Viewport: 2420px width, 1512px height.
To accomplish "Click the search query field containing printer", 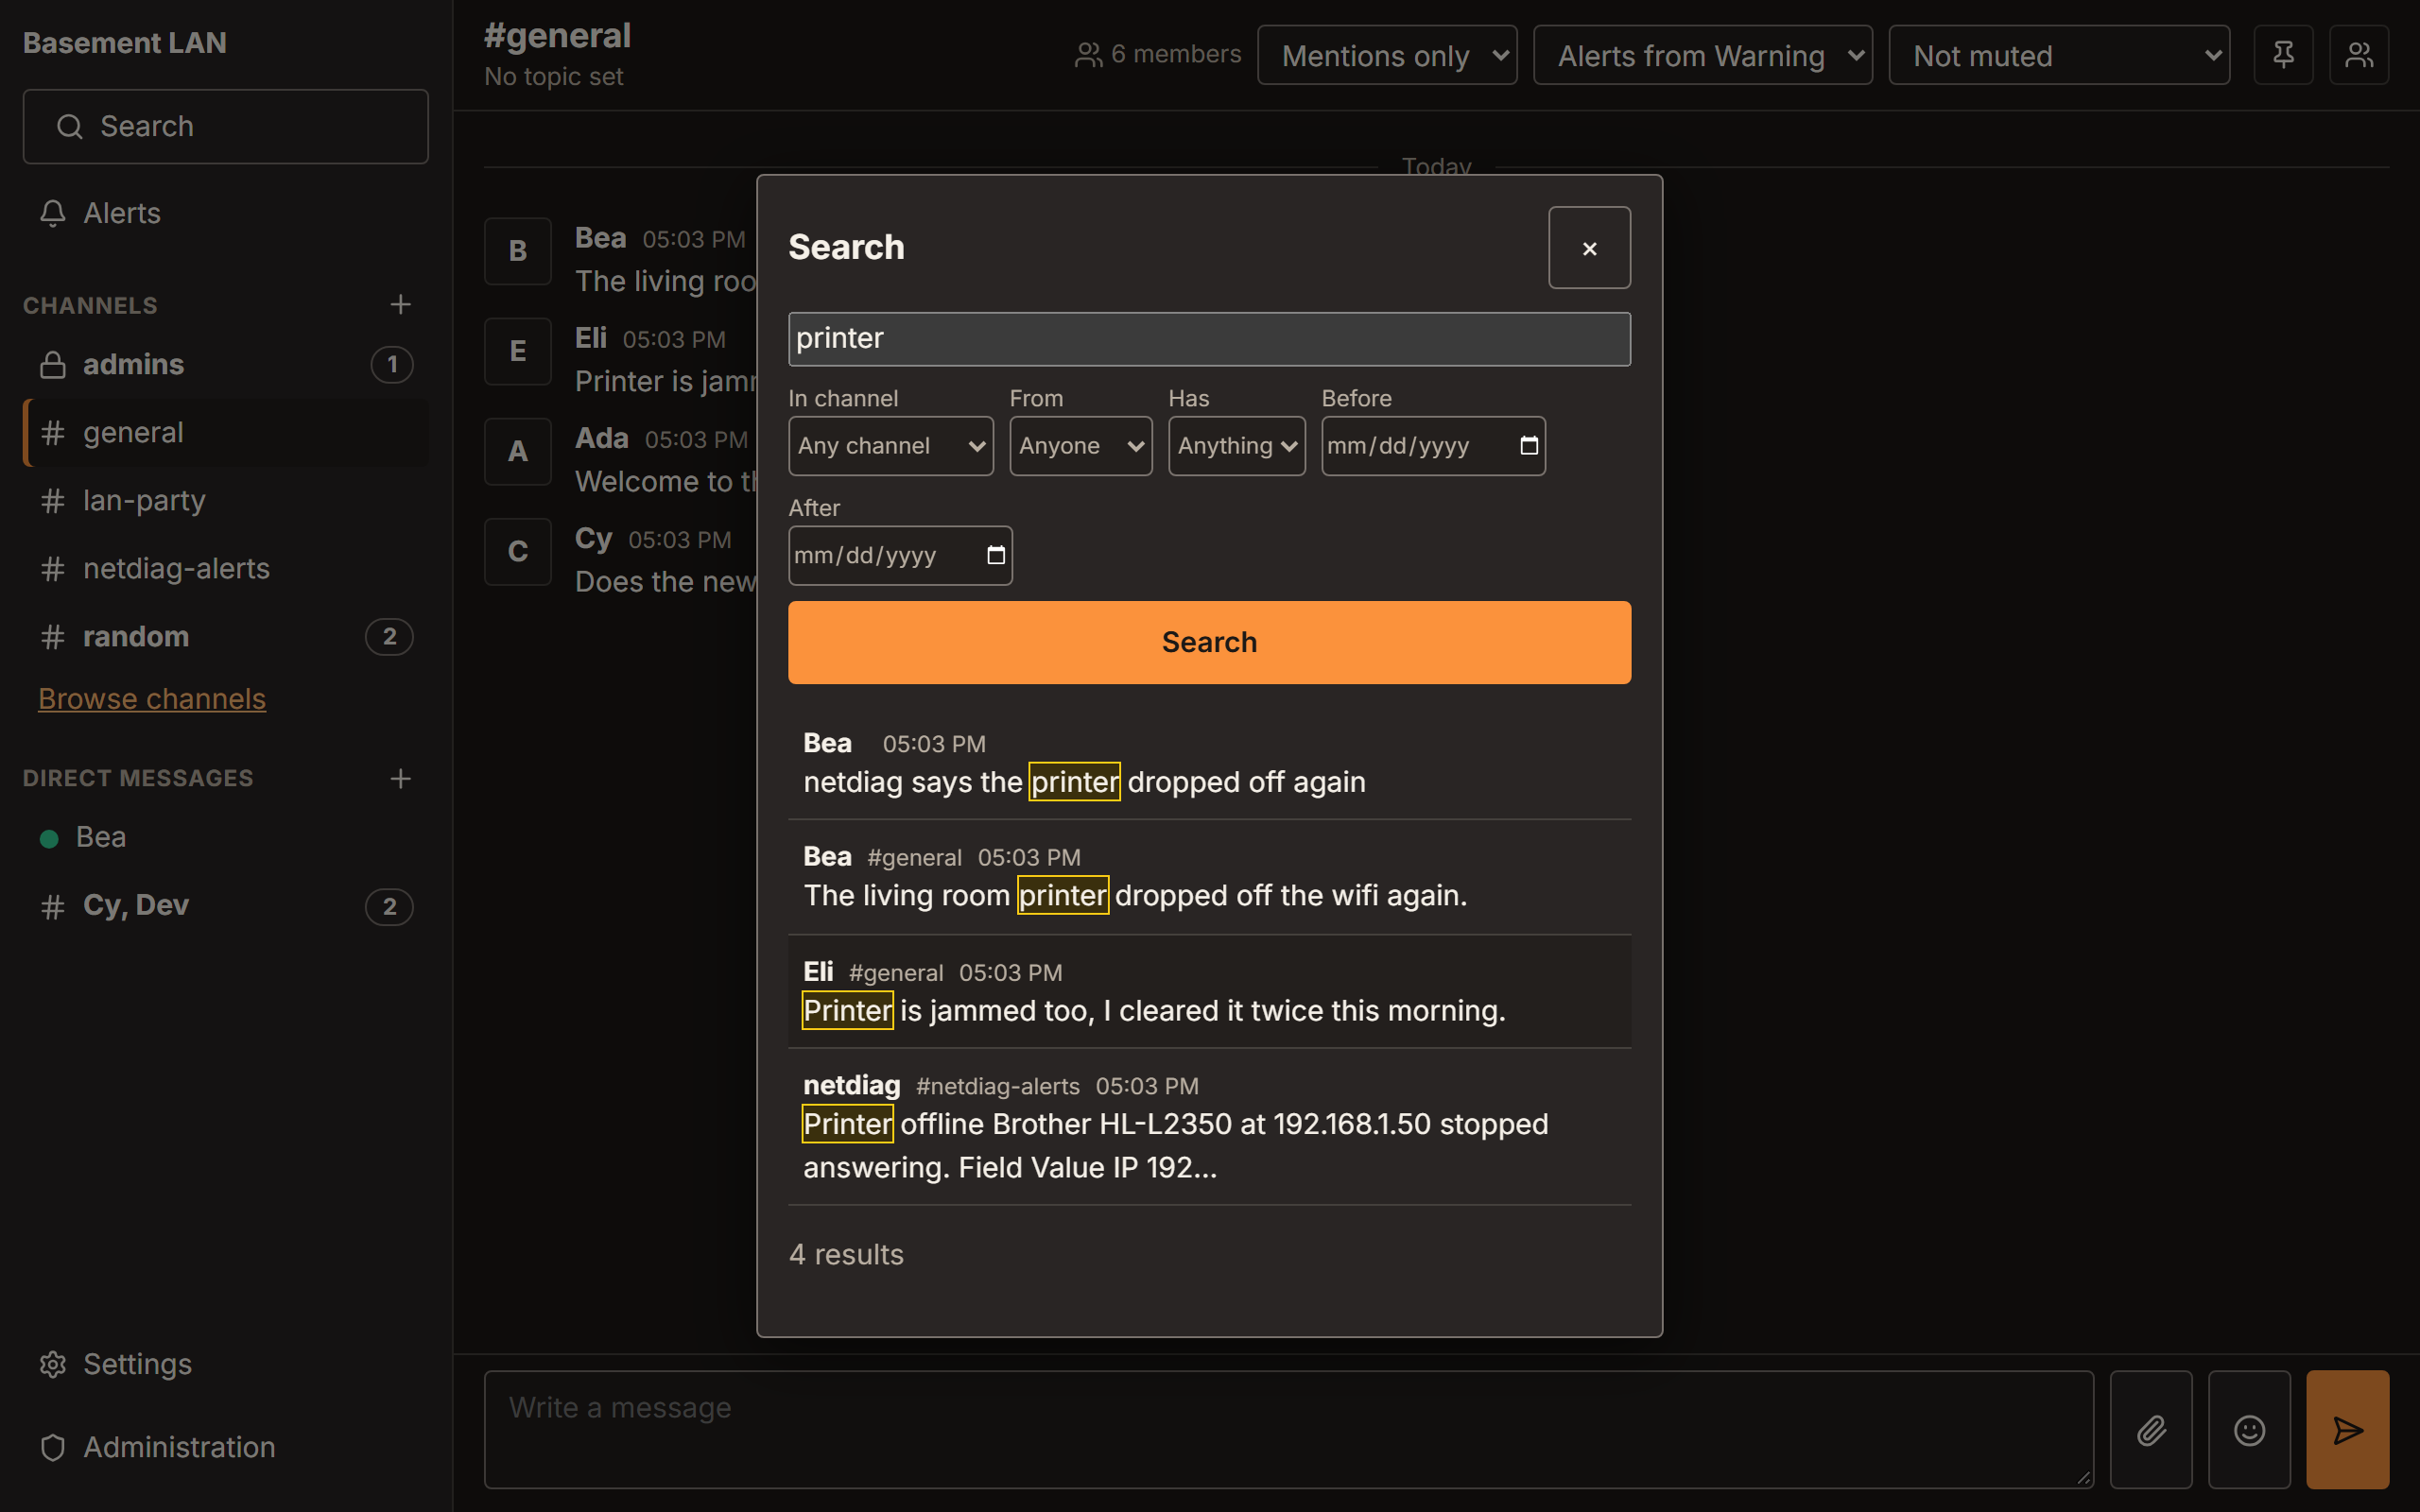I will (1209, 339).
